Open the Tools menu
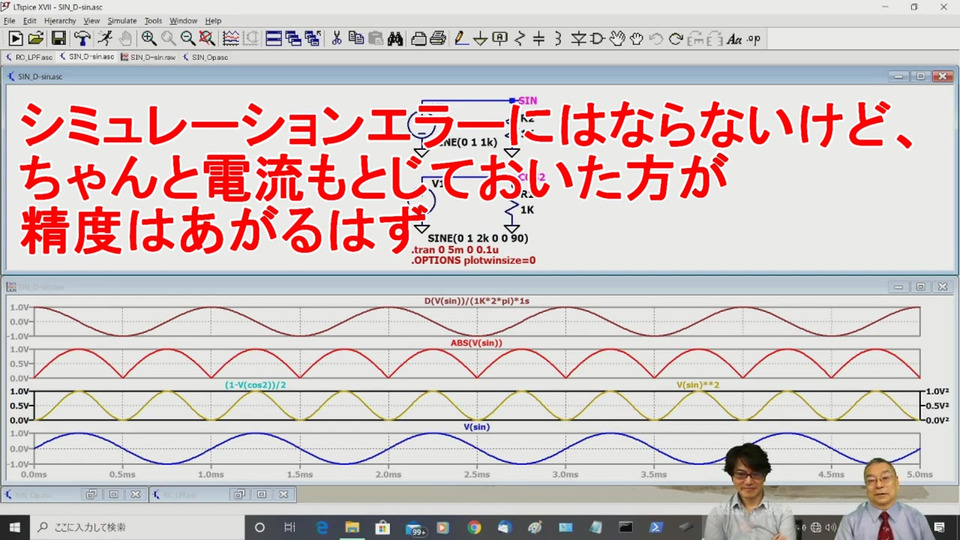Image resolution: width=960 pixels, height=540 pixels. point(153,21)
